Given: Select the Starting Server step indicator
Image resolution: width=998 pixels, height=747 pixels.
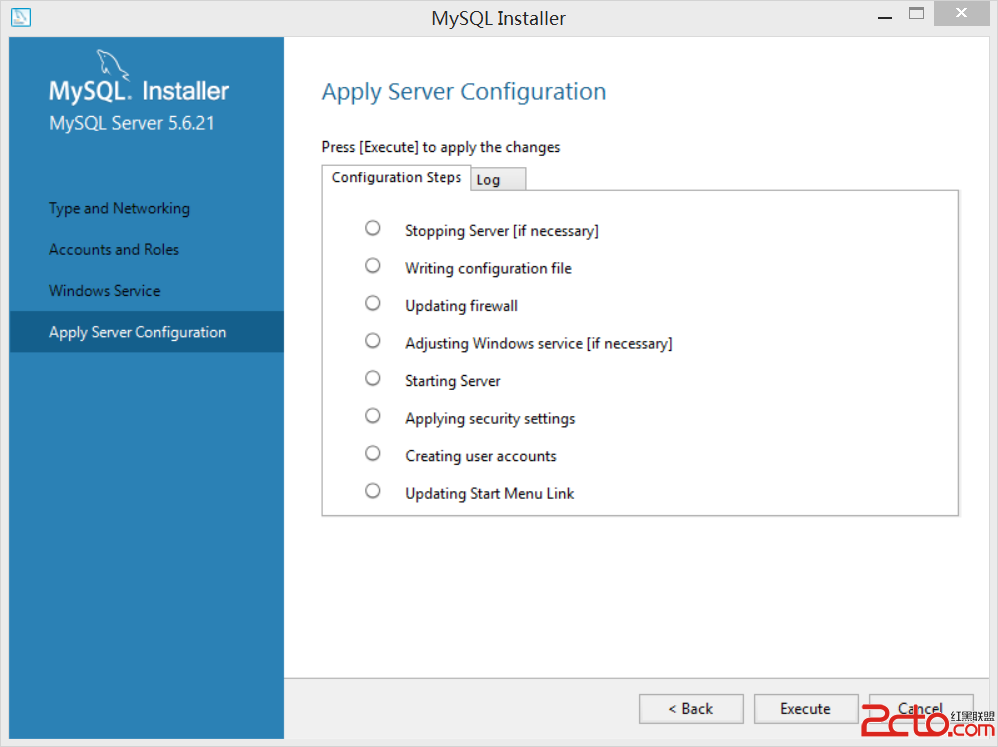Looking at the screenshot, I should [372, 378].
